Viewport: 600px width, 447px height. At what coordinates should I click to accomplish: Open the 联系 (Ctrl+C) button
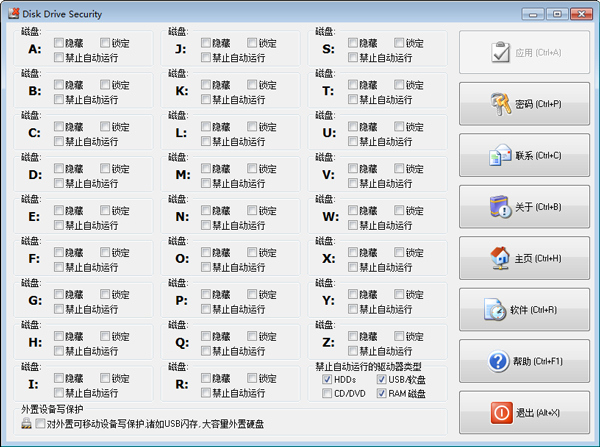tap(524, 155)
